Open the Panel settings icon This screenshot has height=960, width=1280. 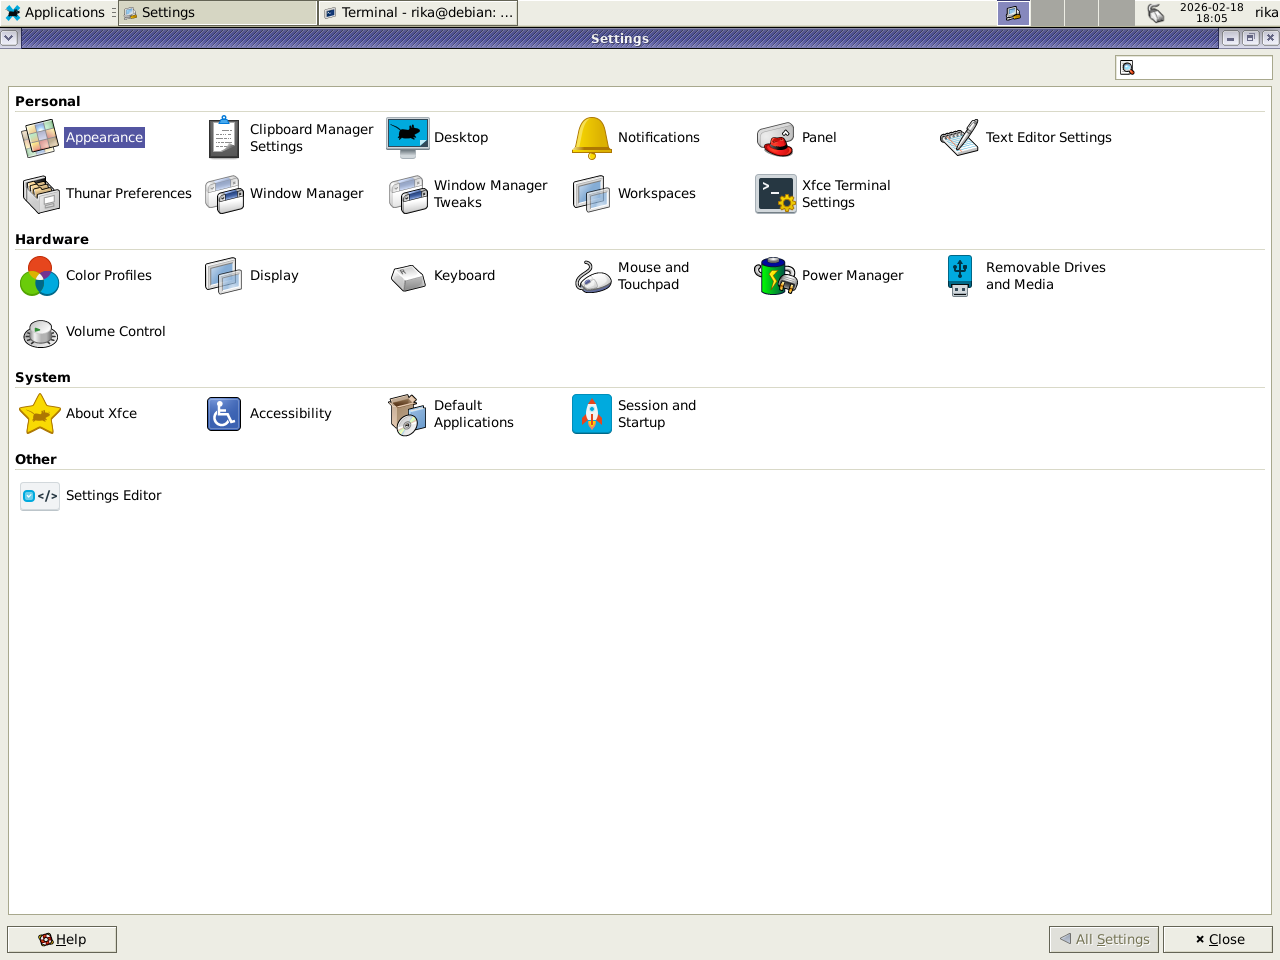(776, 138)
